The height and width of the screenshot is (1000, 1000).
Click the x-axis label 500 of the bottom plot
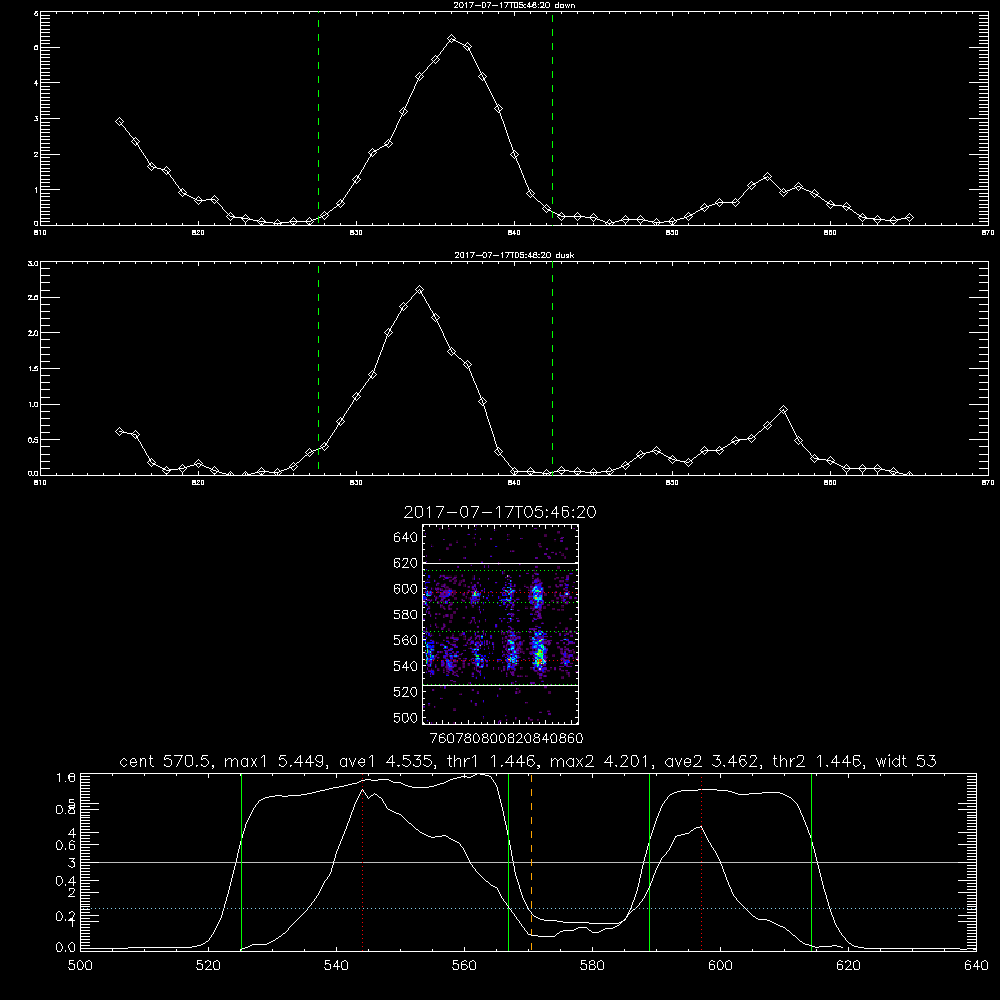(80, 966)
